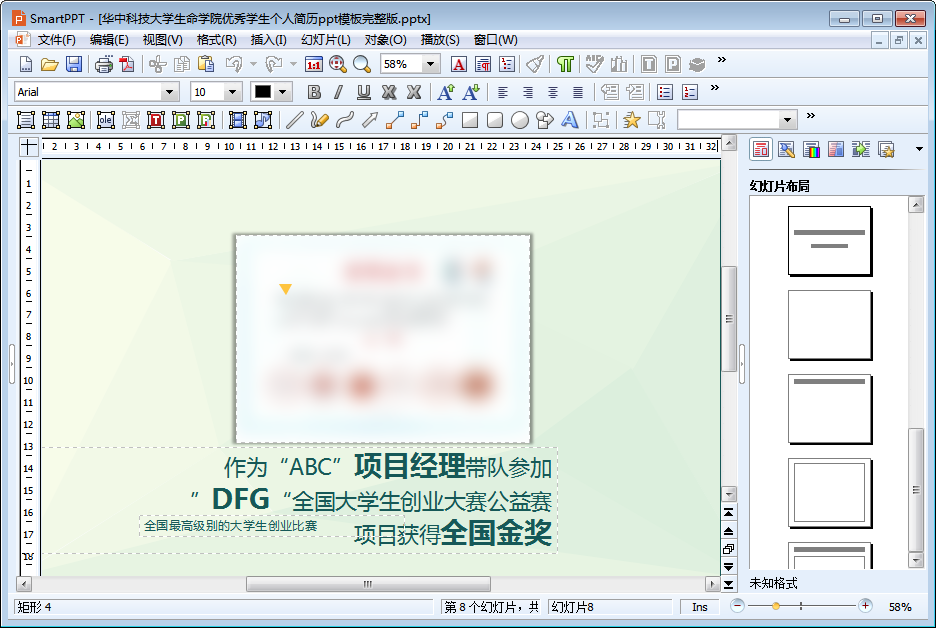Open the 幻灯片(L) menu
936x628 pixels.
tap(326, 40)
